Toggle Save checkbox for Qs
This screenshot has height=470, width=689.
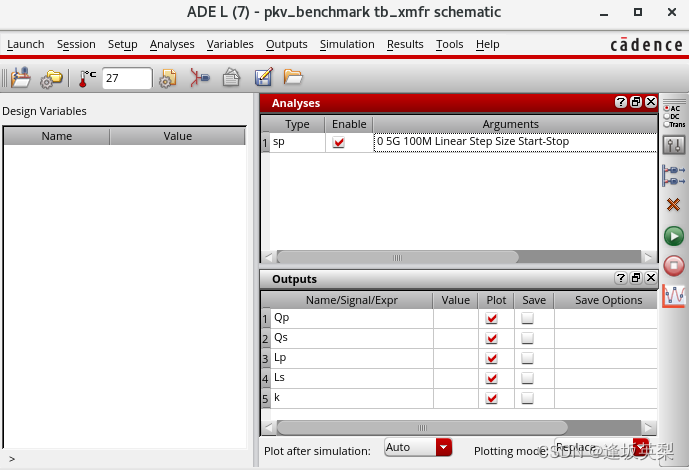(527, 338)
